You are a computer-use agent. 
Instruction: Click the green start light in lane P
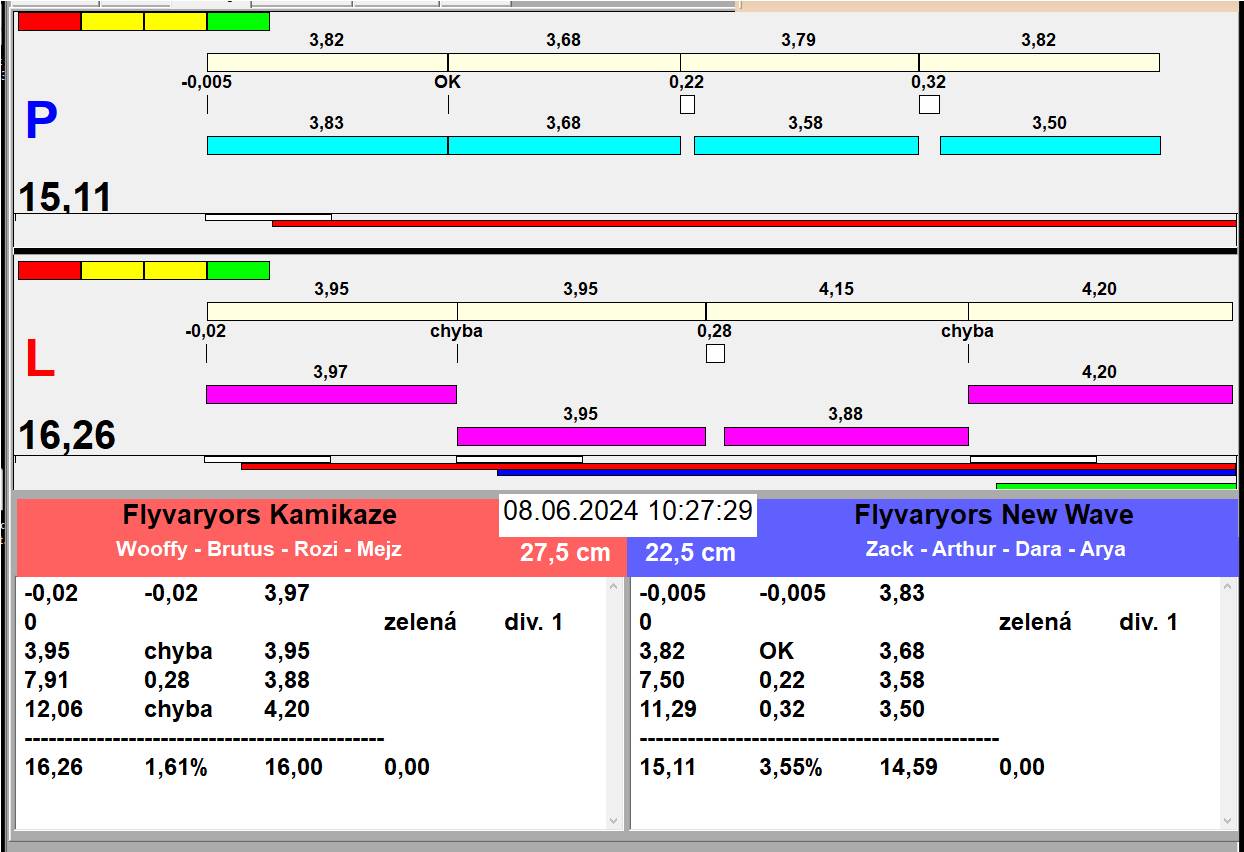[x=238, y=21]
